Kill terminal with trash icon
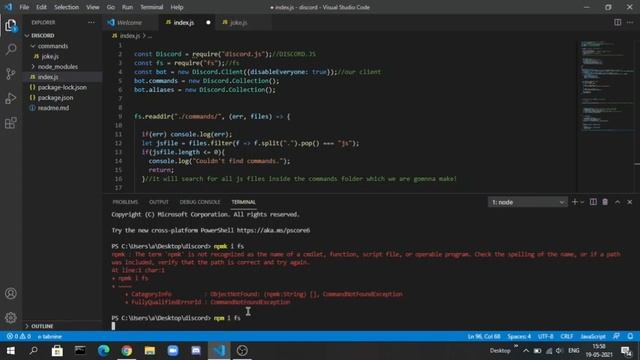Image resolution: width=640 pixels, height=360 pixels. point(605,202)
